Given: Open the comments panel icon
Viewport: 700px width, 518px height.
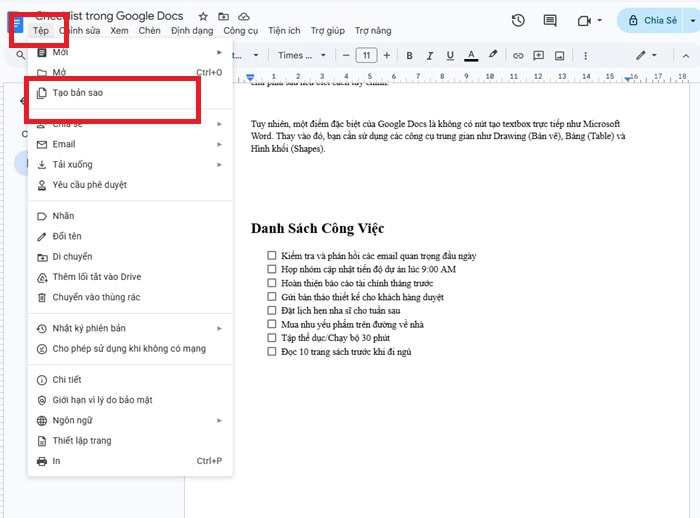Looking at the screenshot, I should click(549, 20).
